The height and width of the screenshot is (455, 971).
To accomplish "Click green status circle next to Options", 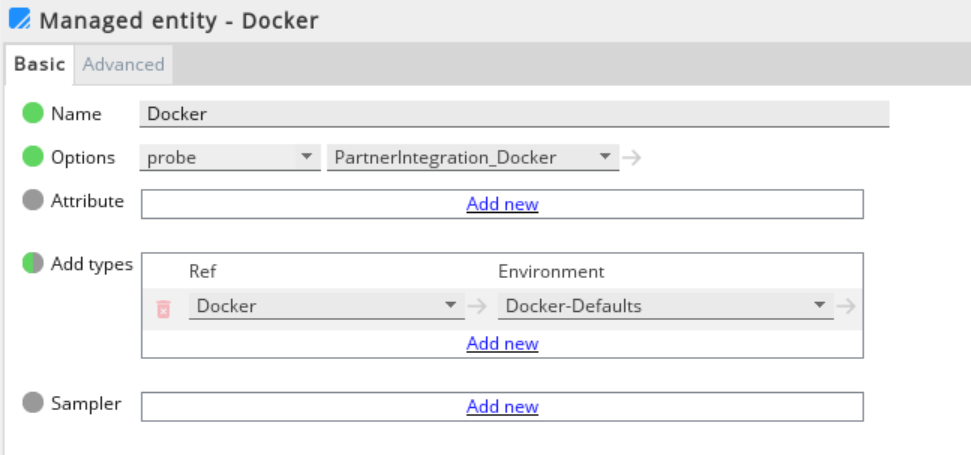I will pos(33,157).
